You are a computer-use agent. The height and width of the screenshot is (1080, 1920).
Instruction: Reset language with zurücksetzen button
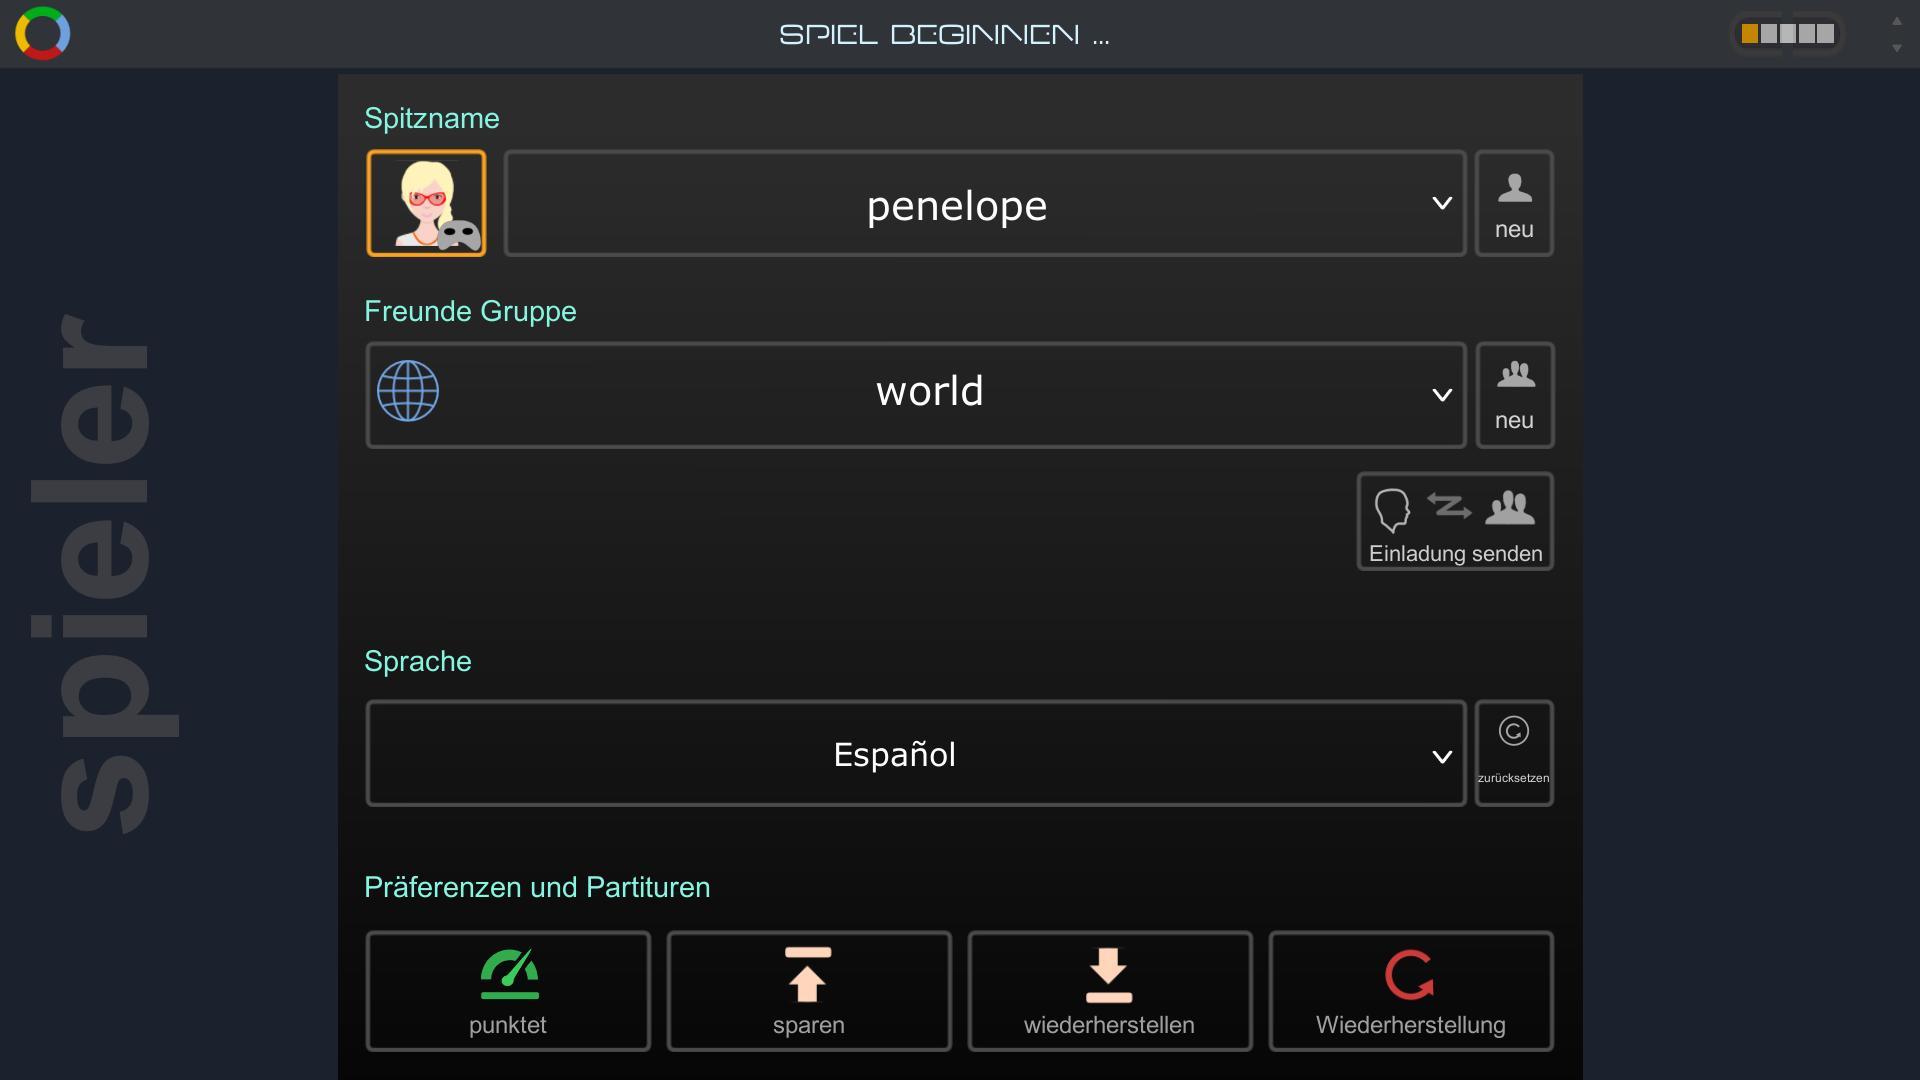pyautogui.click(x=1514, y=753)
